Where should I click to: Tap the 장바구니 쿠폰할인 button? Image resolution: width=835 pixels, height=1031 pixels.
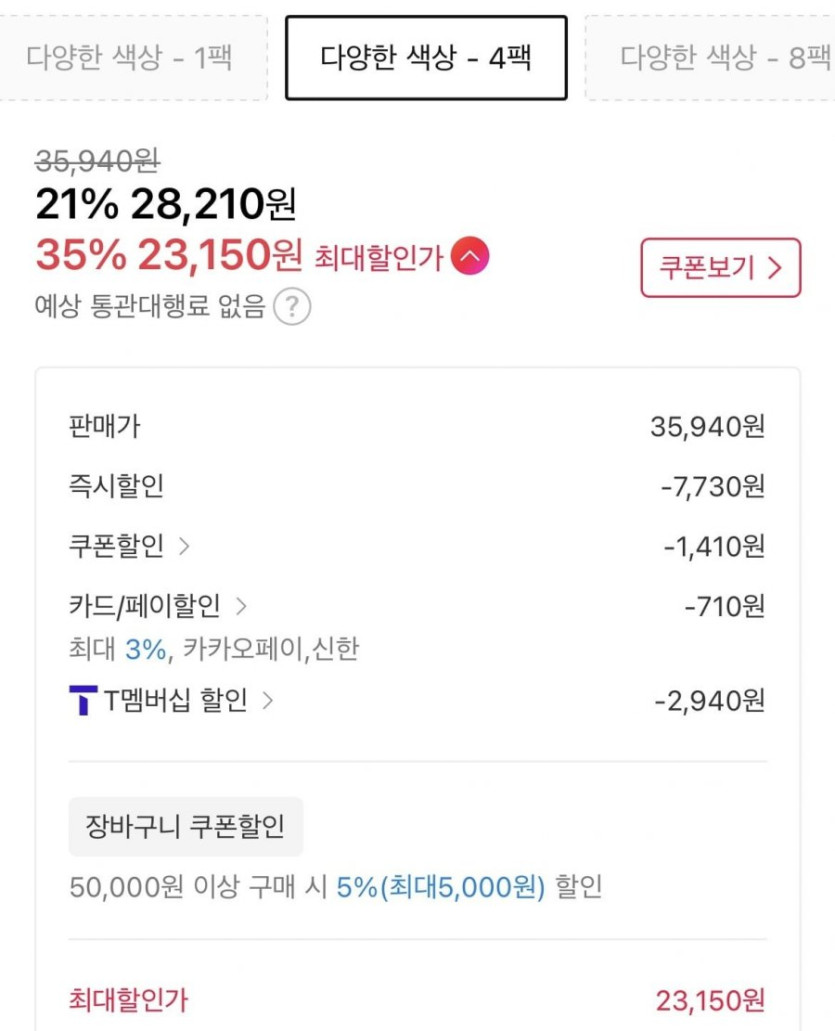tap(185, 827)
